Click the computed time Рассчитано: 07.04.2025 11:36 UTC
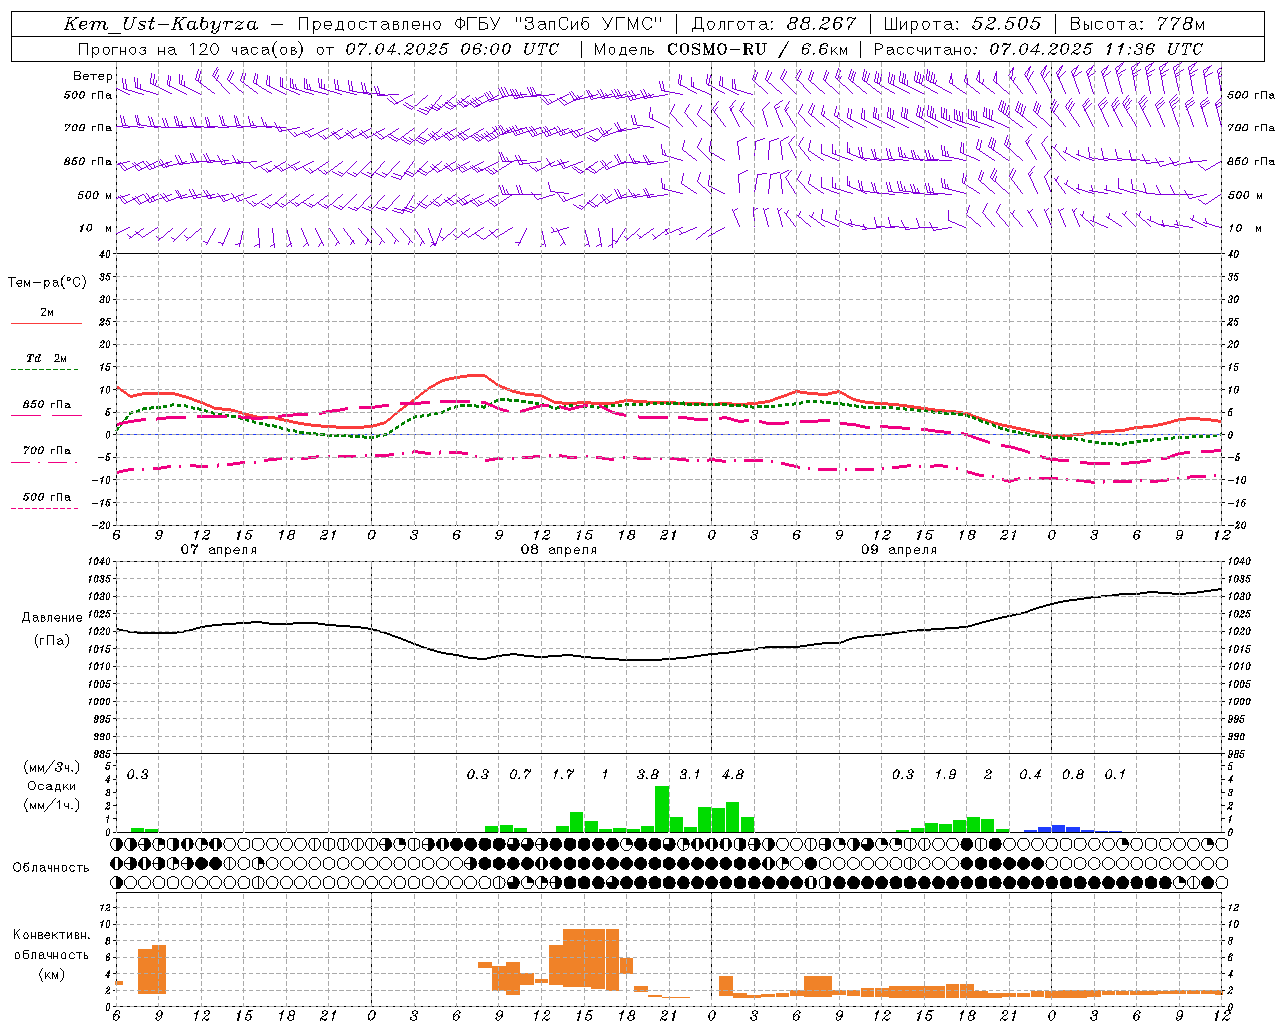The height and width of the screenshot is (1024, 1280). [x=1038, y=49]
